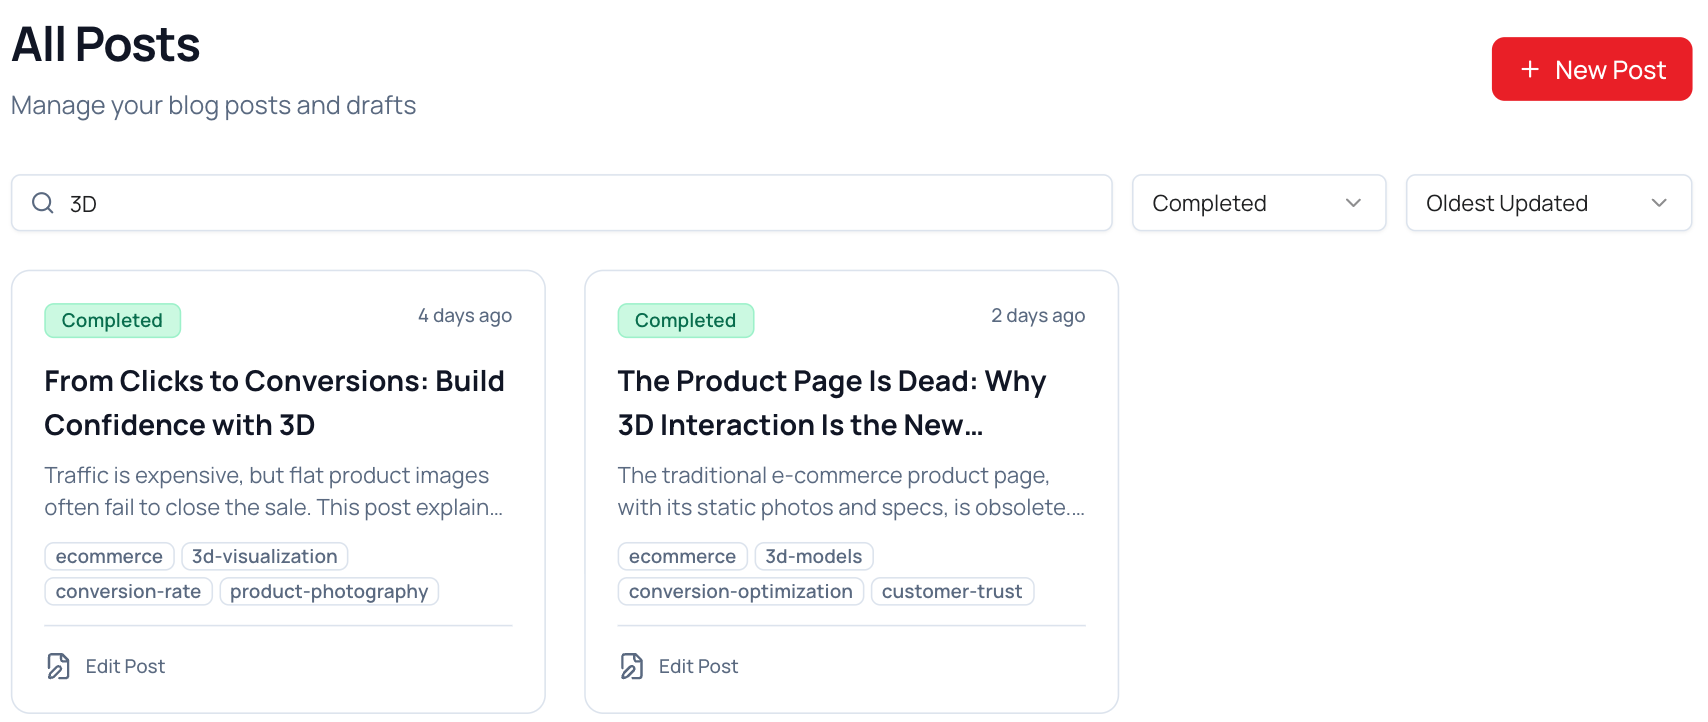1708x722 pixels.
Task: Click edit icon on Product Page Is Dead post
Action: (632, 666)
